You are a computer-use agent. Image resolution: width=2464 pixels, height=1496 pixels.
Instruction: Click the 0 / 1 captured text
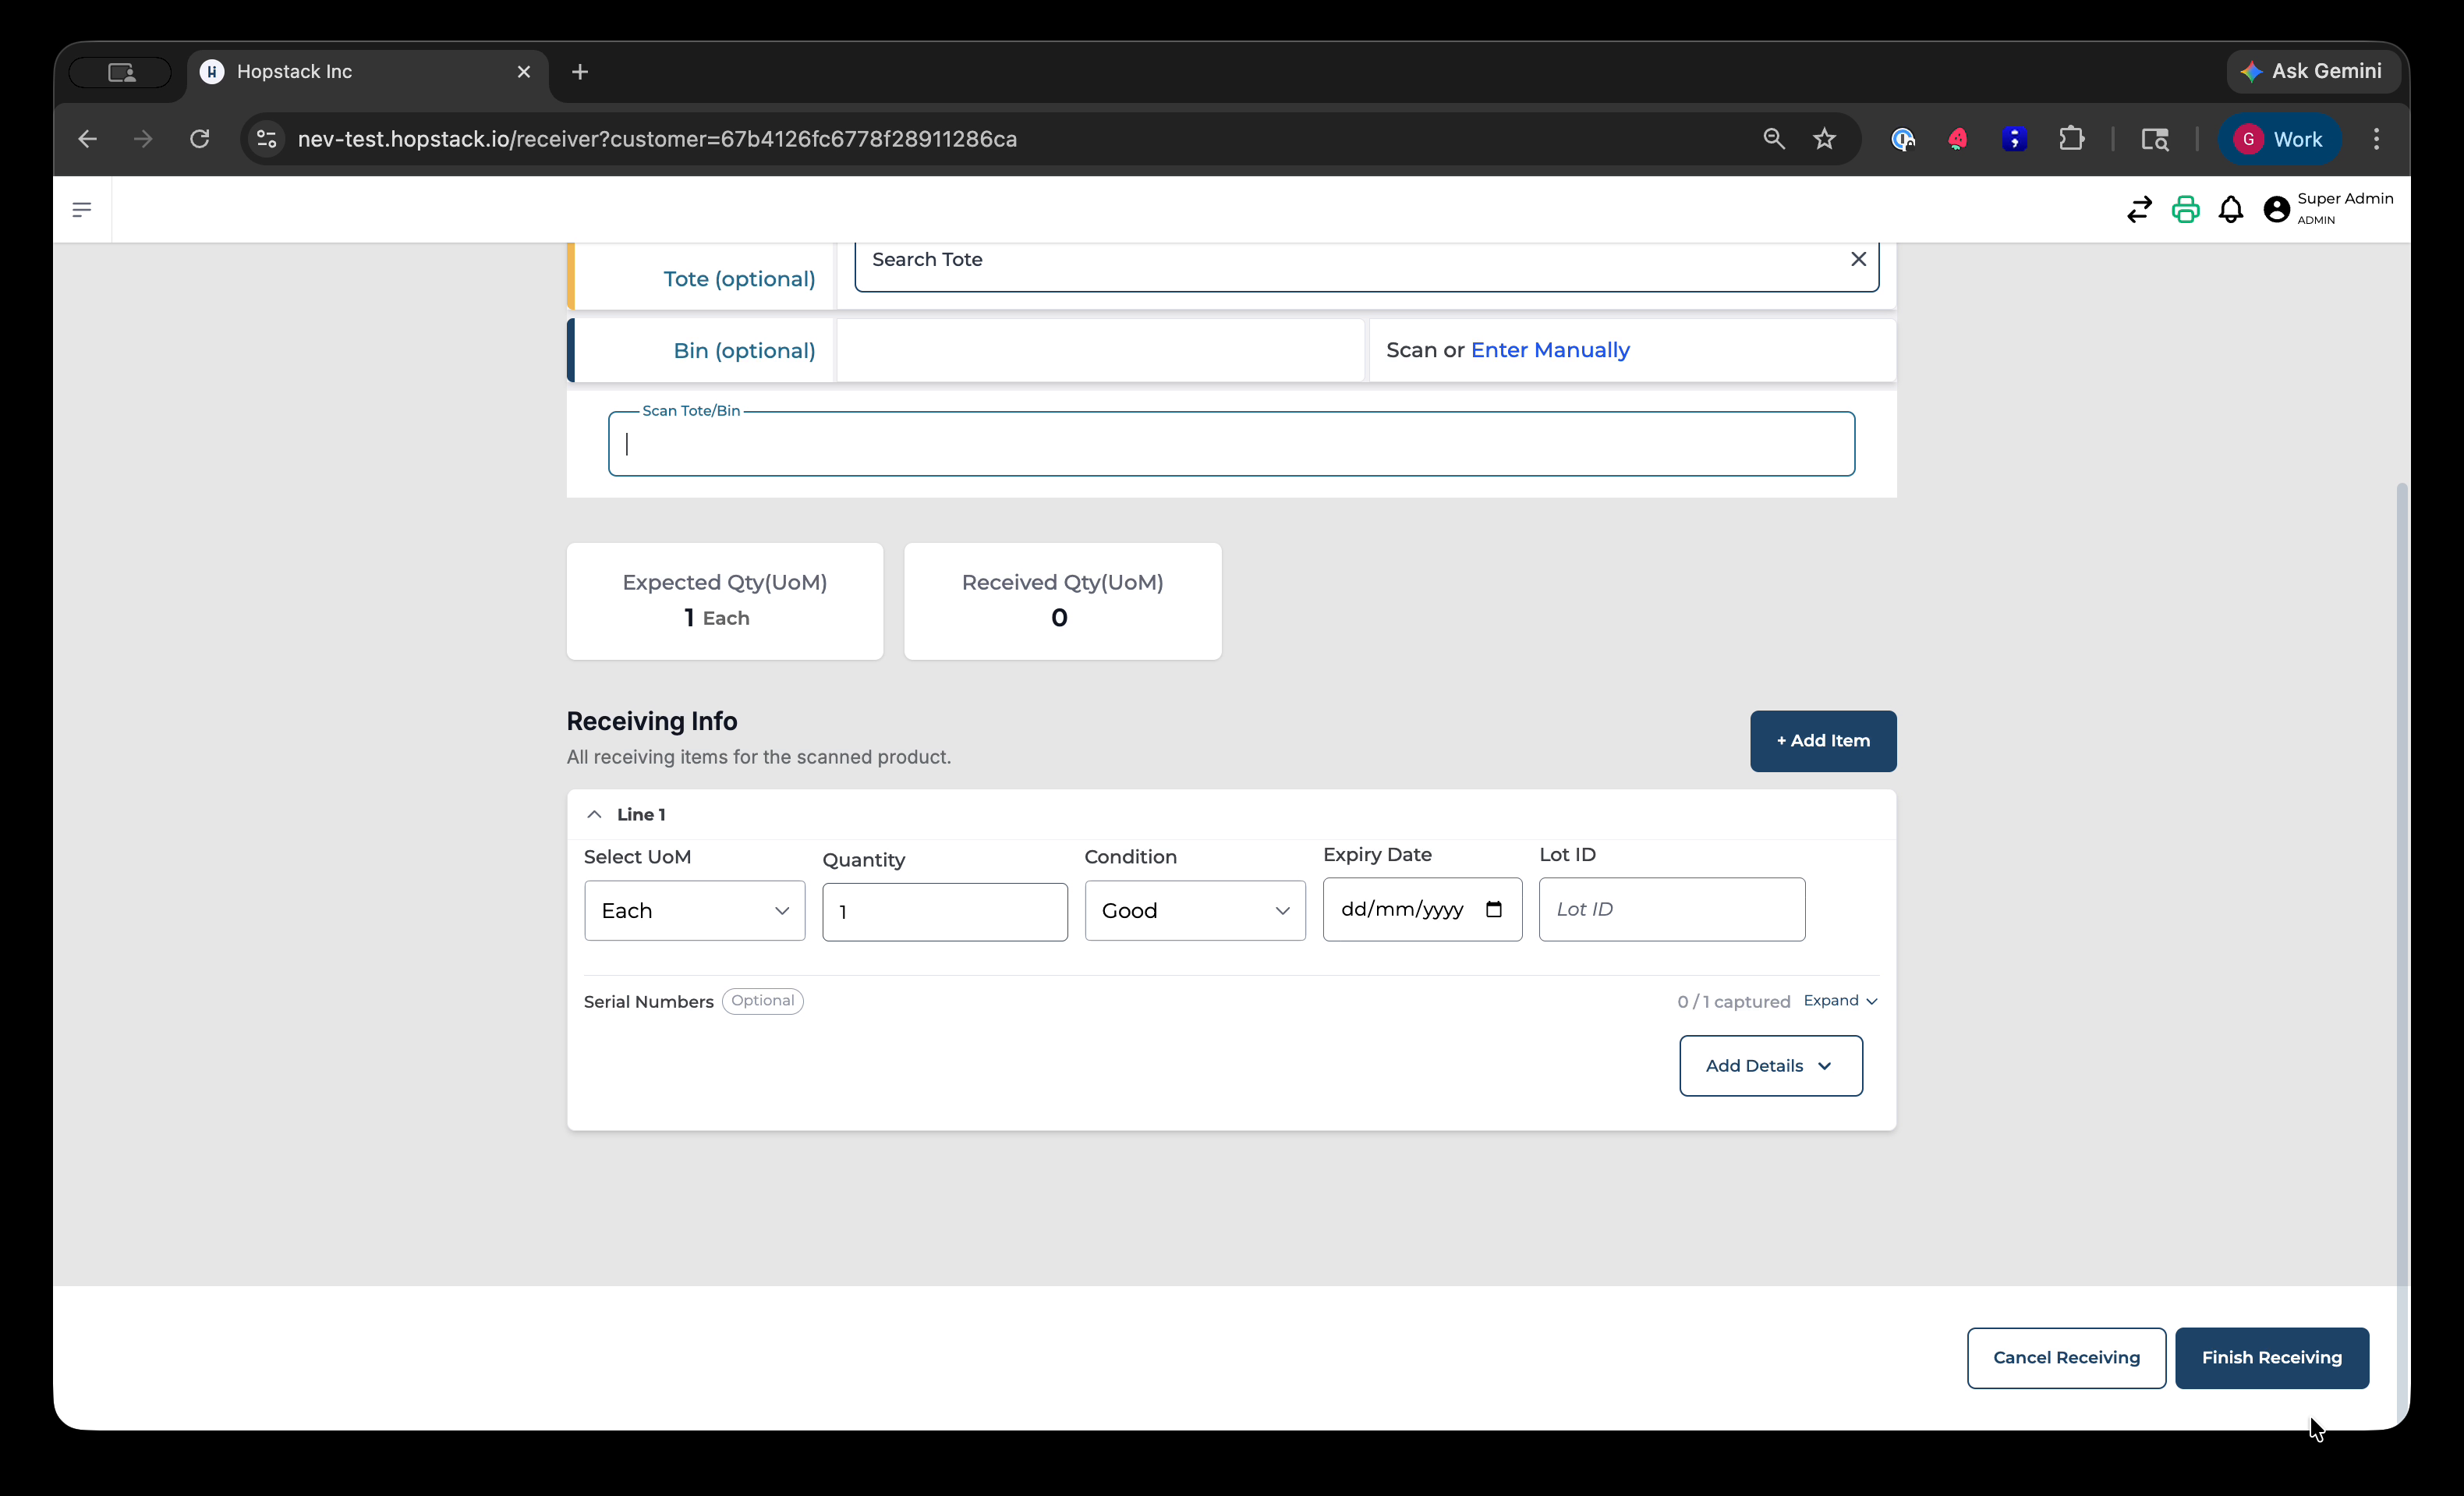click(x=1733, y=1002)
